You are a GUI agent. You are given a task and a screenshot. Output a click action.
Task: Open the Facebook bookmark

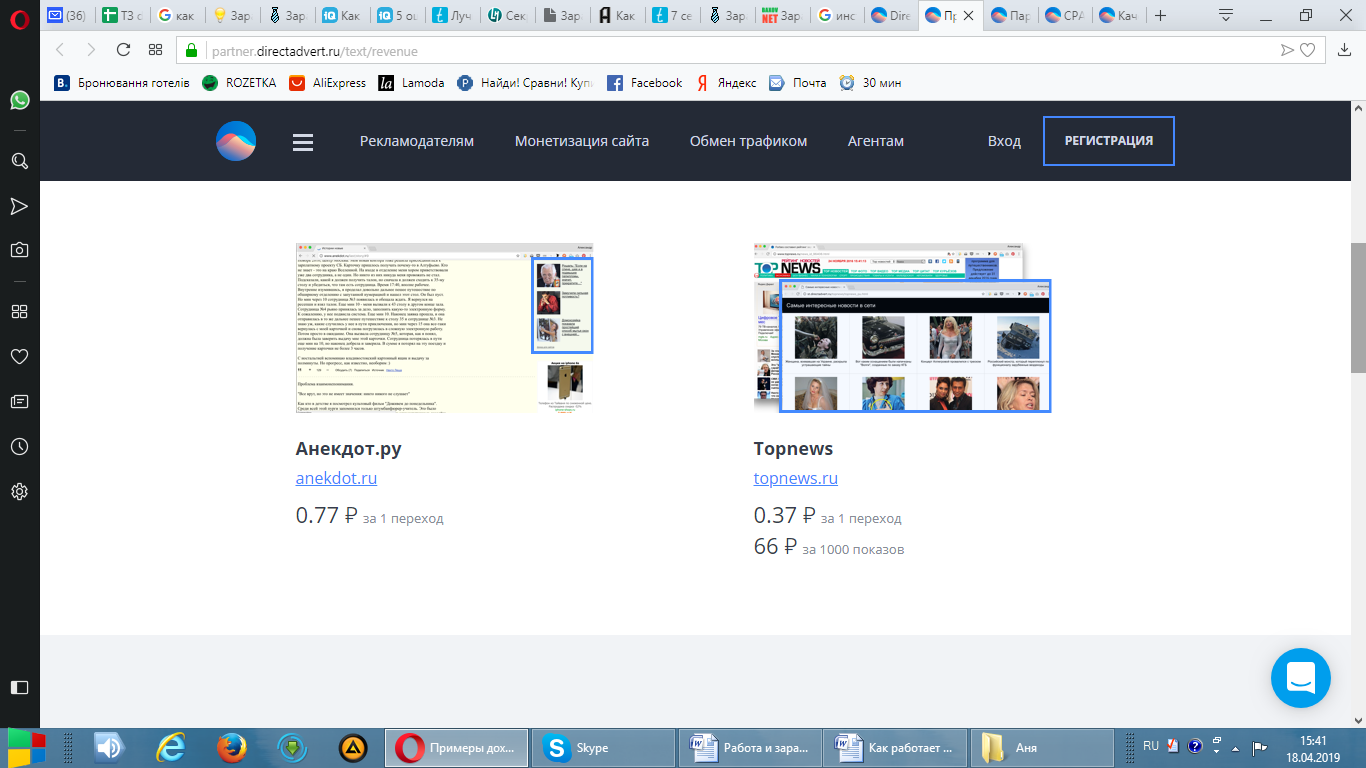click(644, 83)
